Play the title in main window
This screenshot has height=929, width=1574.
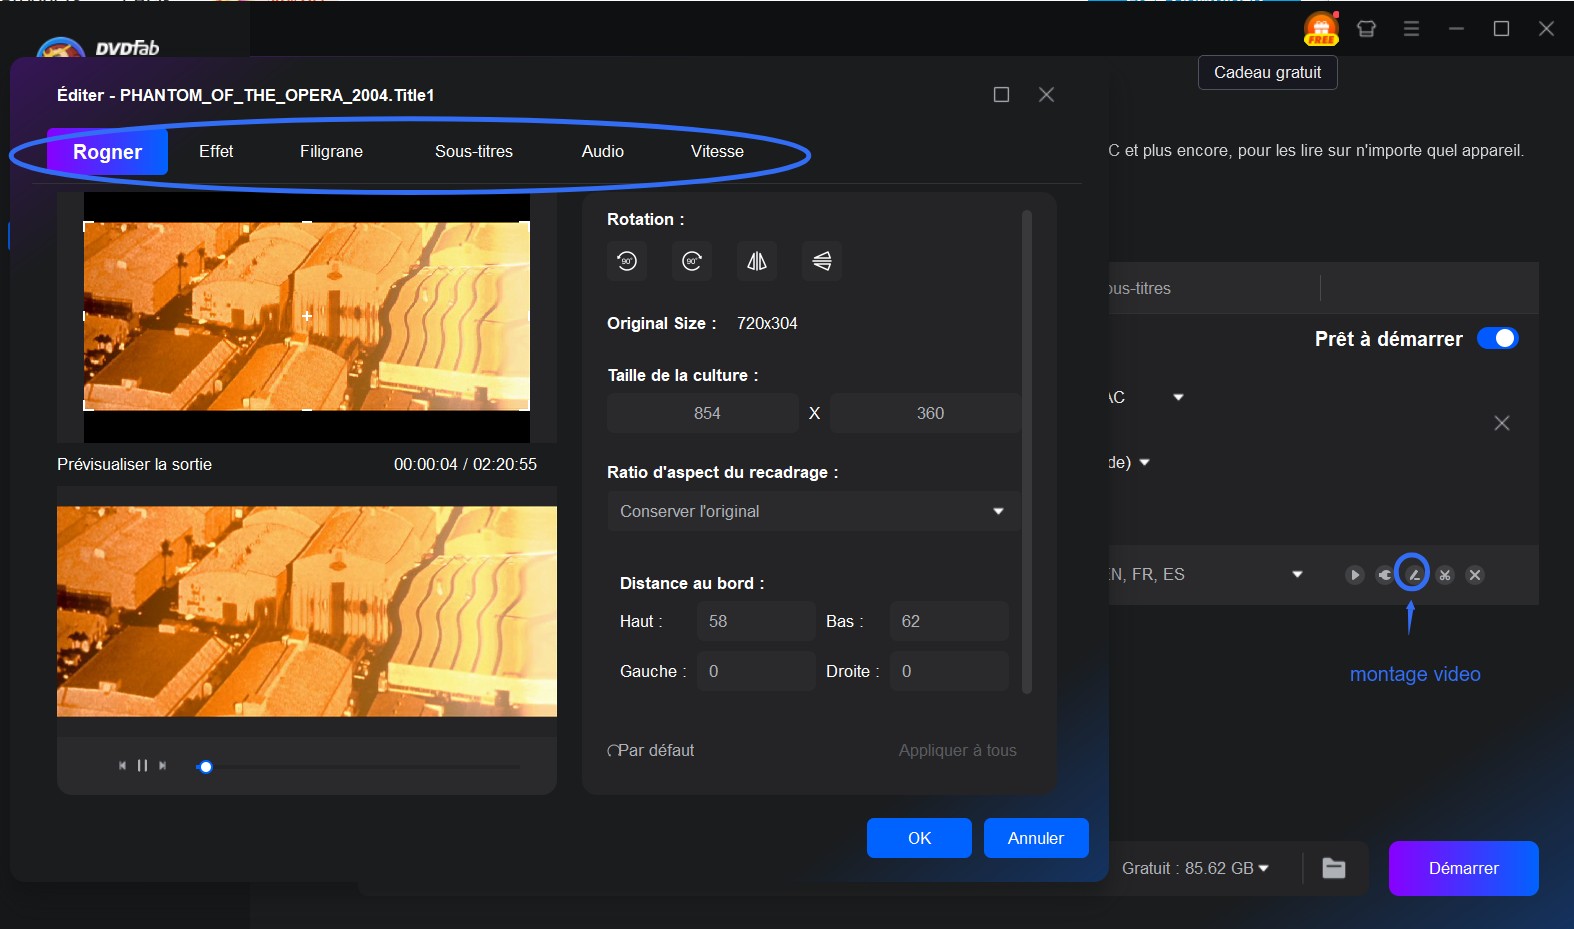click(x=1355, y=575)
